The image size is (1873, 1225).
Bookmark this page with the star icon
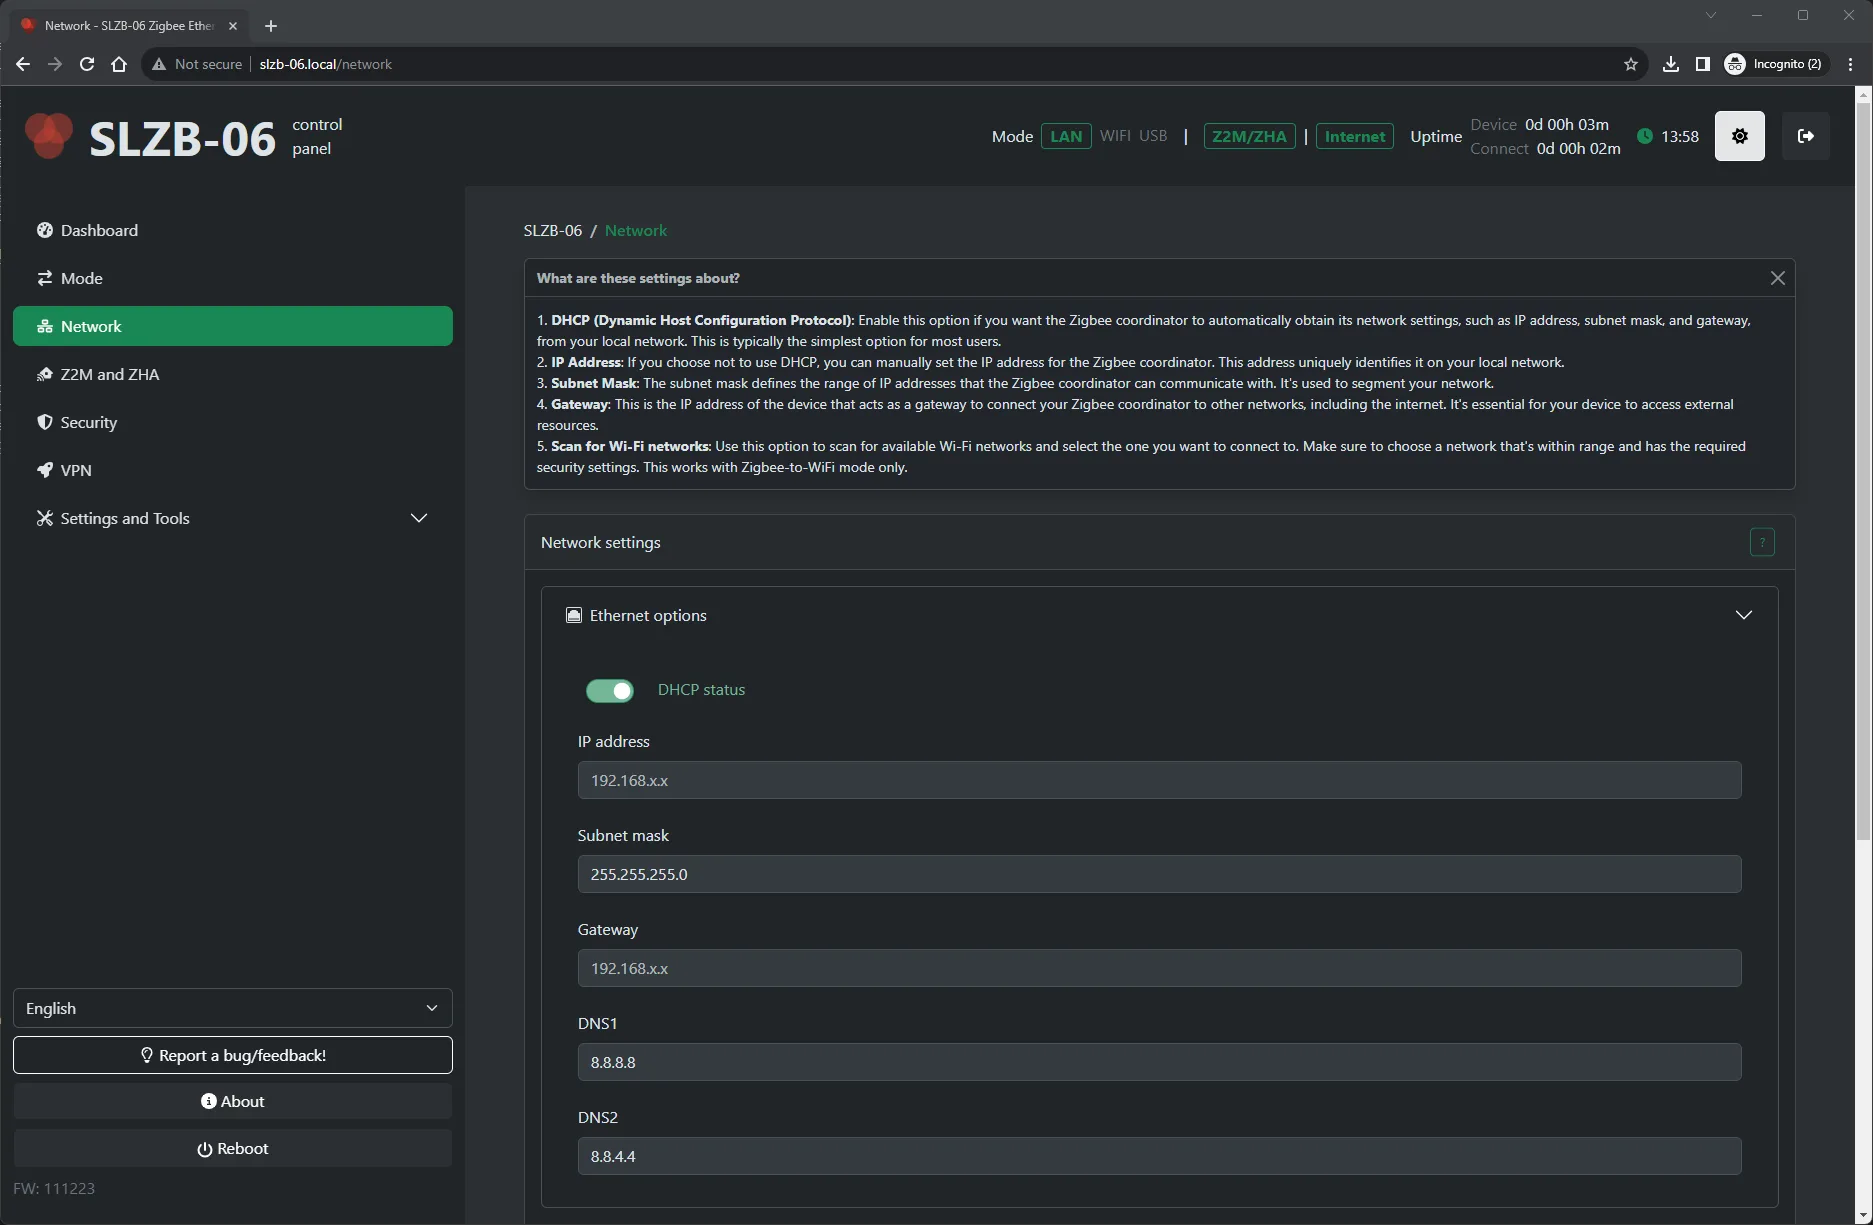pyautogui.click(x=1630, y=64)
